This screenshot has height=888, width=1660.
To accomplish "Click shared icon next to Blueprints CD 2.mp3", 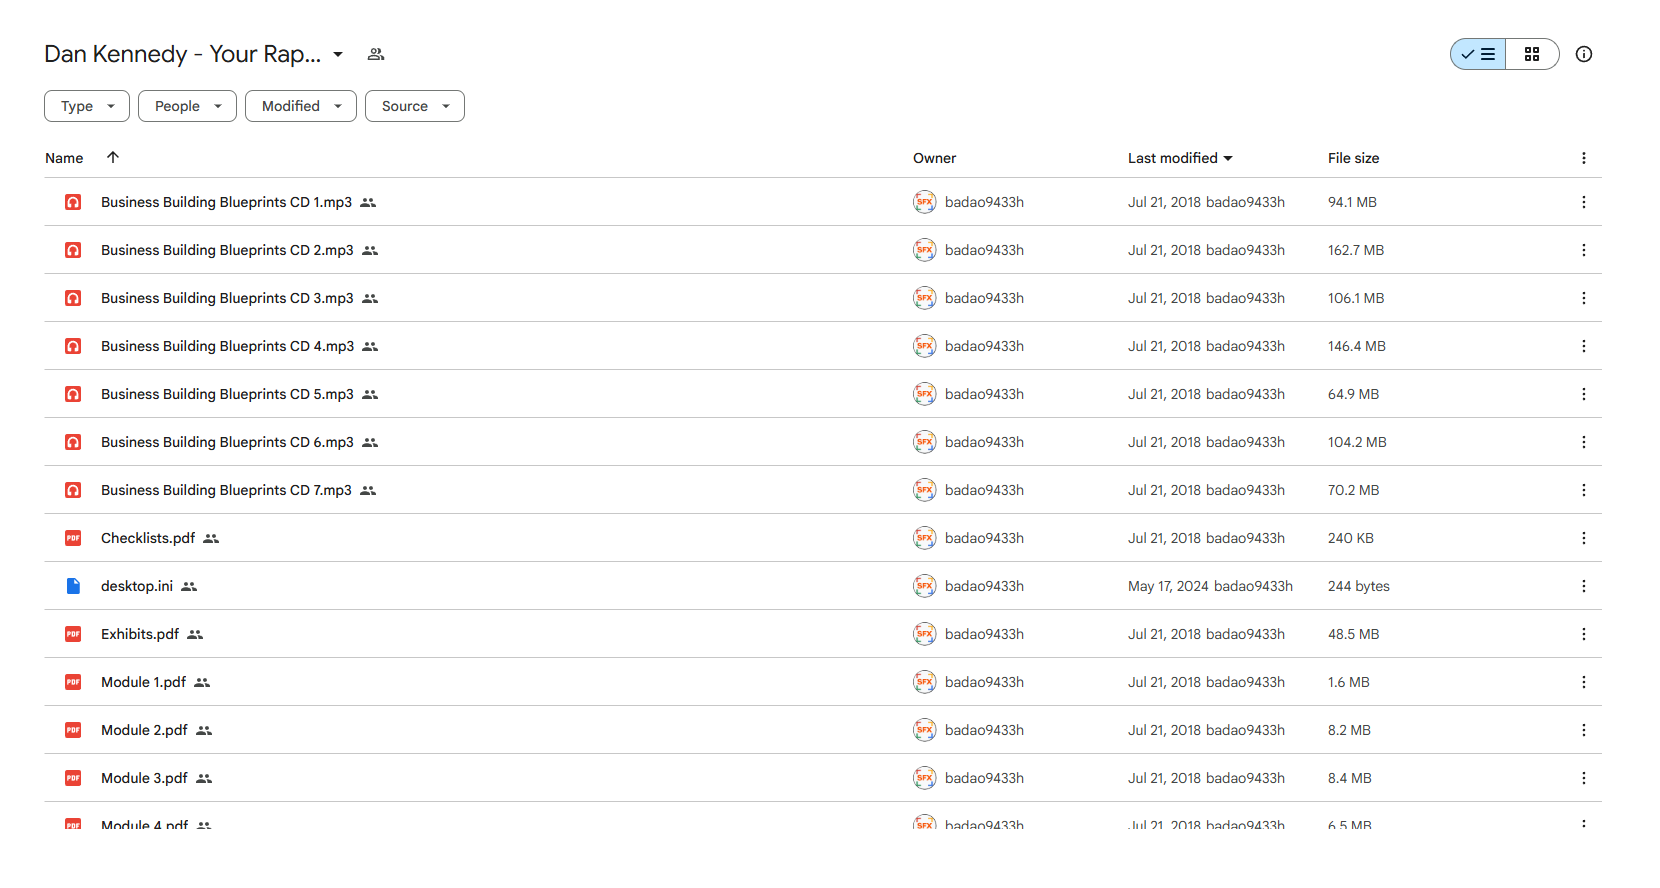I will (x=370, y=250).
